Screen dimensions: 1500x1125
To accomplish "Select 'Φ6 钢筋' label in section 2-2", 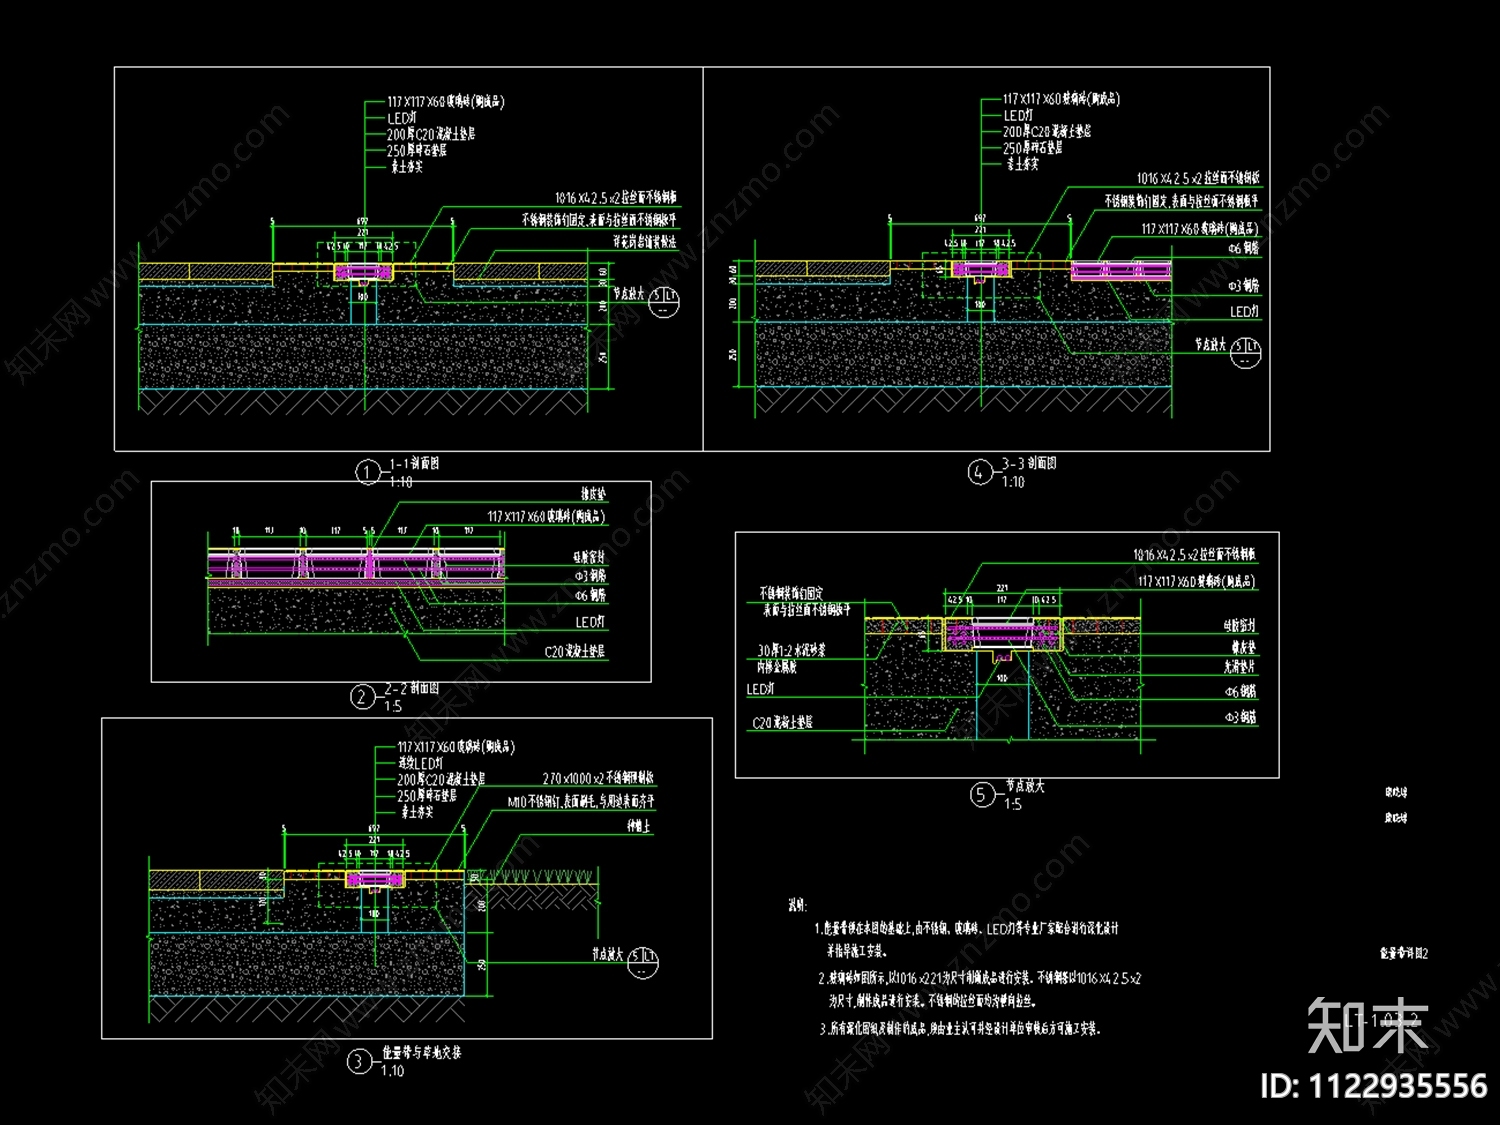I will click(590, 595).
